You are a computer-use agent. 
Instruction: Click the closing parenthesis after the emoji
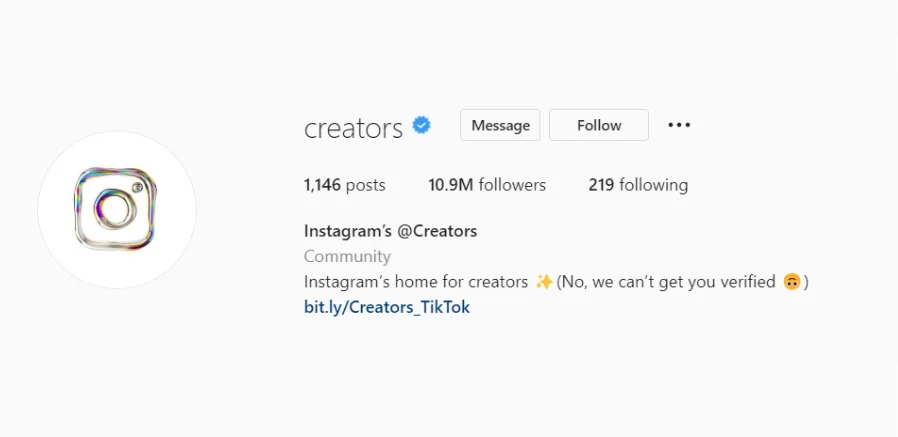point(806,282)
